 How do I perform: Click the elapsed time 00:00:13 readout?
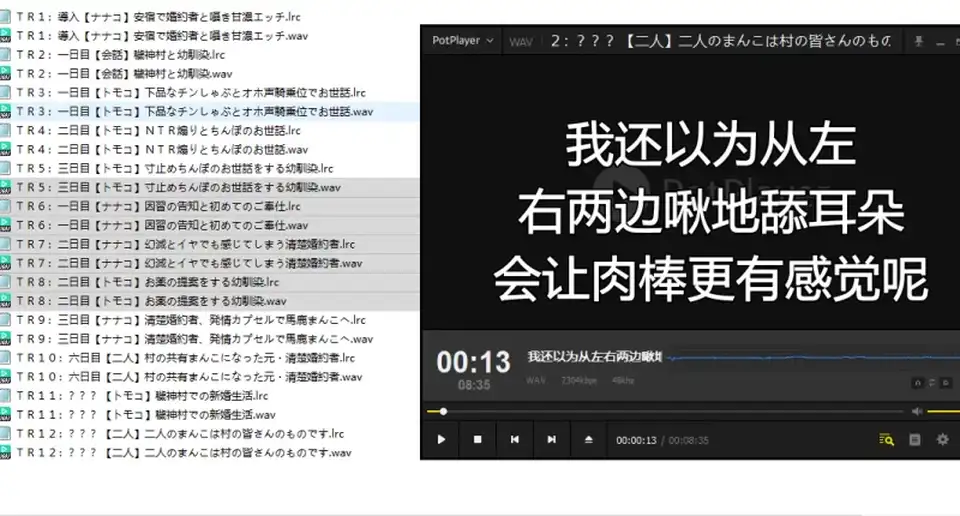[636, 440]
